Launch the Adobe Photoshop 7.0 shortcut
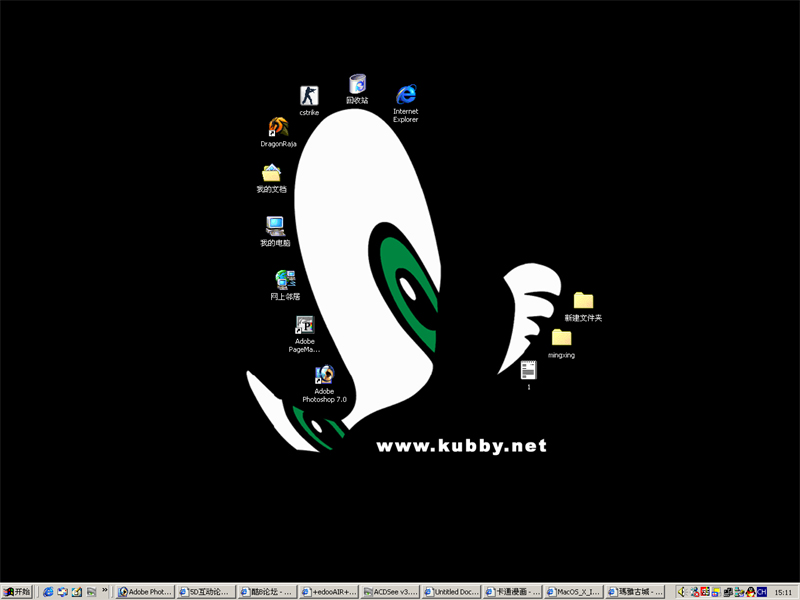This screenshot has height=600, width=800. point(324,376)
